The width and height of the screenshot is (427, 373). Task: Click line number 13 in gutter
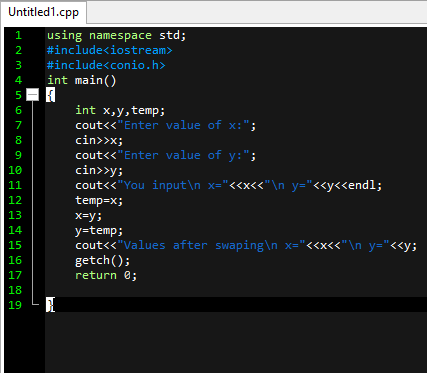click(x=15, y=215)
